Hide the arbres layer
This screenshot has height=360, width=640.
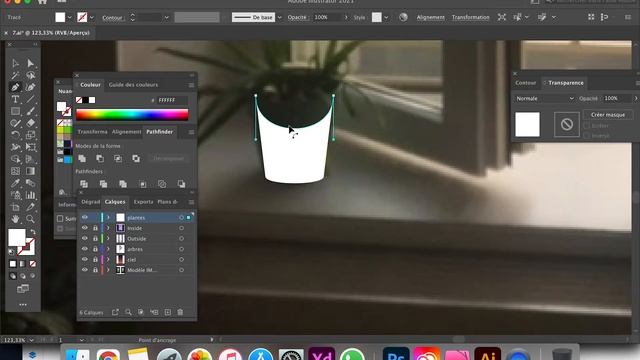coord(84,249)
